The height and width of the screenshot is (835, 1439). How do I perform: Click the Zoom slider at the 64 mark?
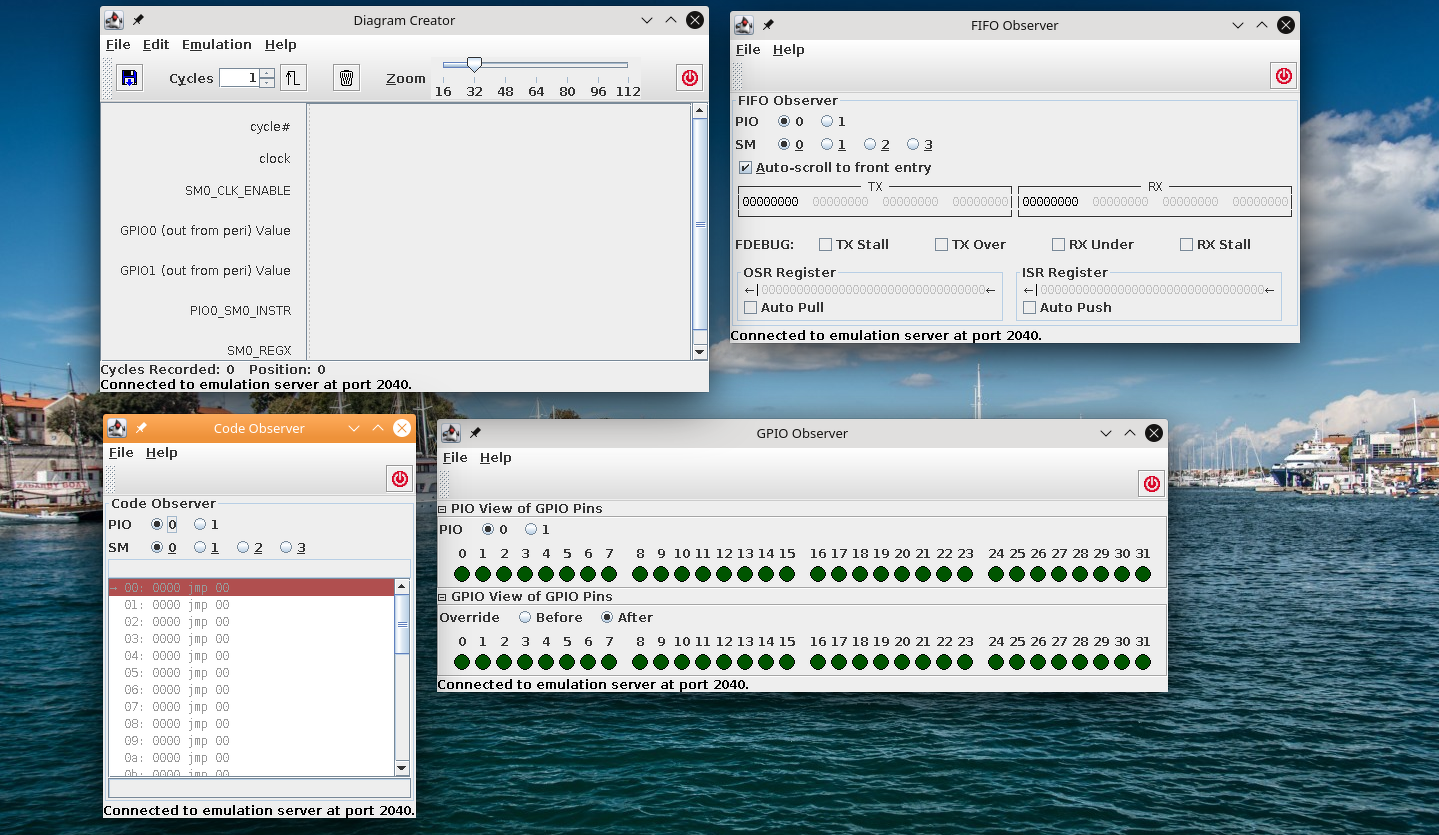tap(537, 66)
